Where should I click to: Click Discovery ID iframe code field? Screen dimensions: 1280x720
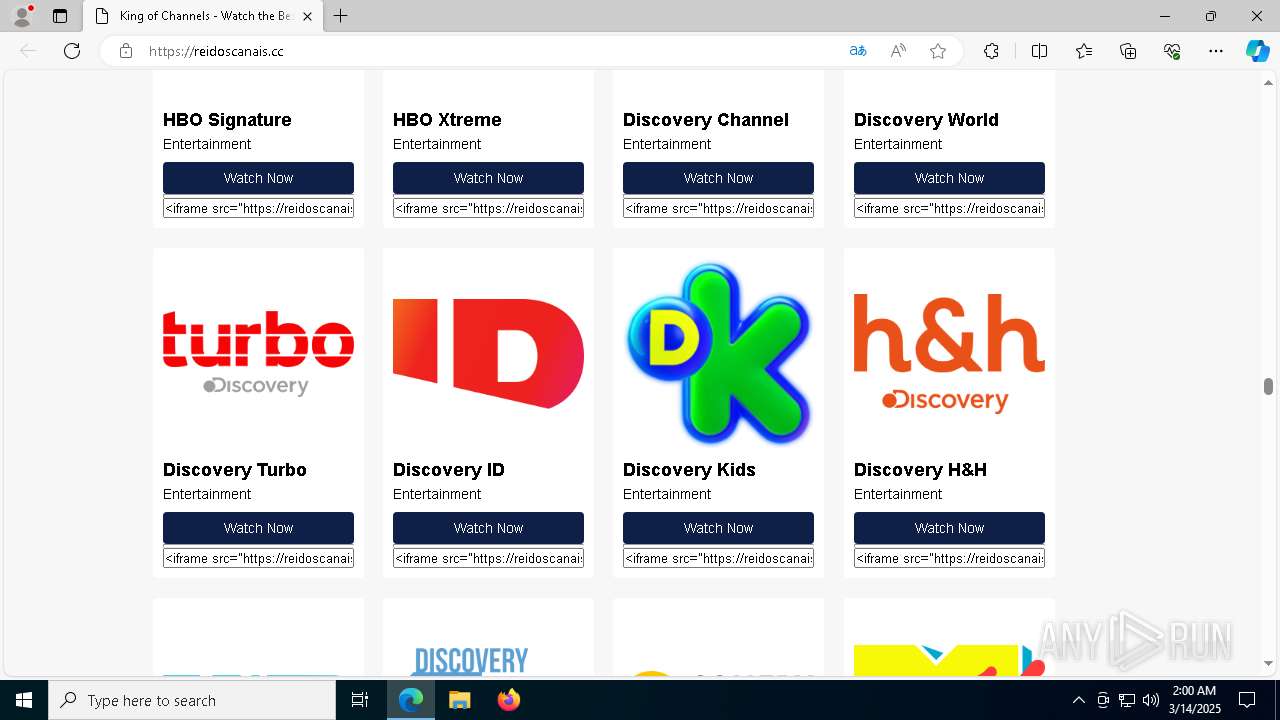[488, 558]
